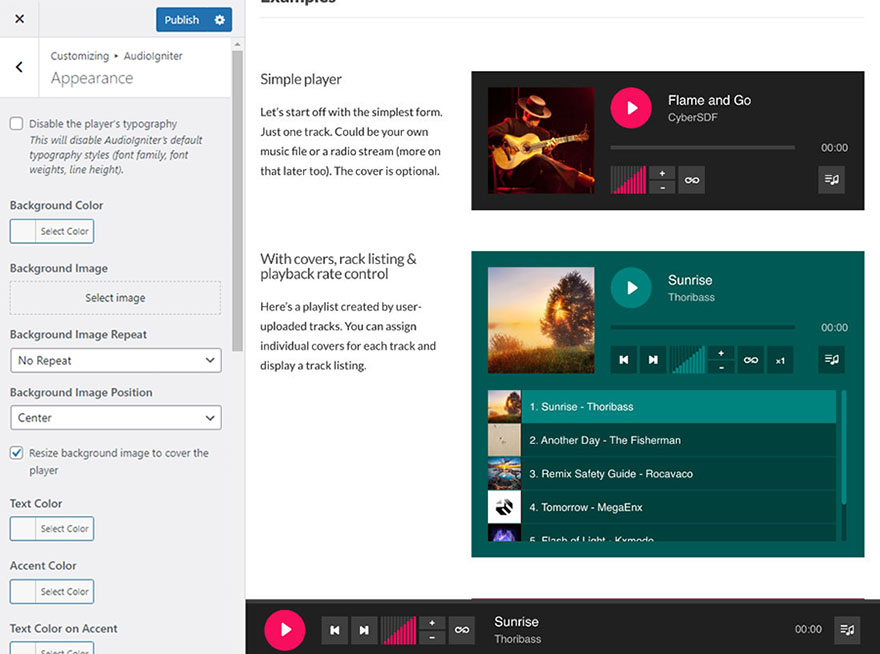Toggle repeat in bottom footer player
The height and width of the screenshot is (654, 880).
pyautogui.click(x=462, y=630)
